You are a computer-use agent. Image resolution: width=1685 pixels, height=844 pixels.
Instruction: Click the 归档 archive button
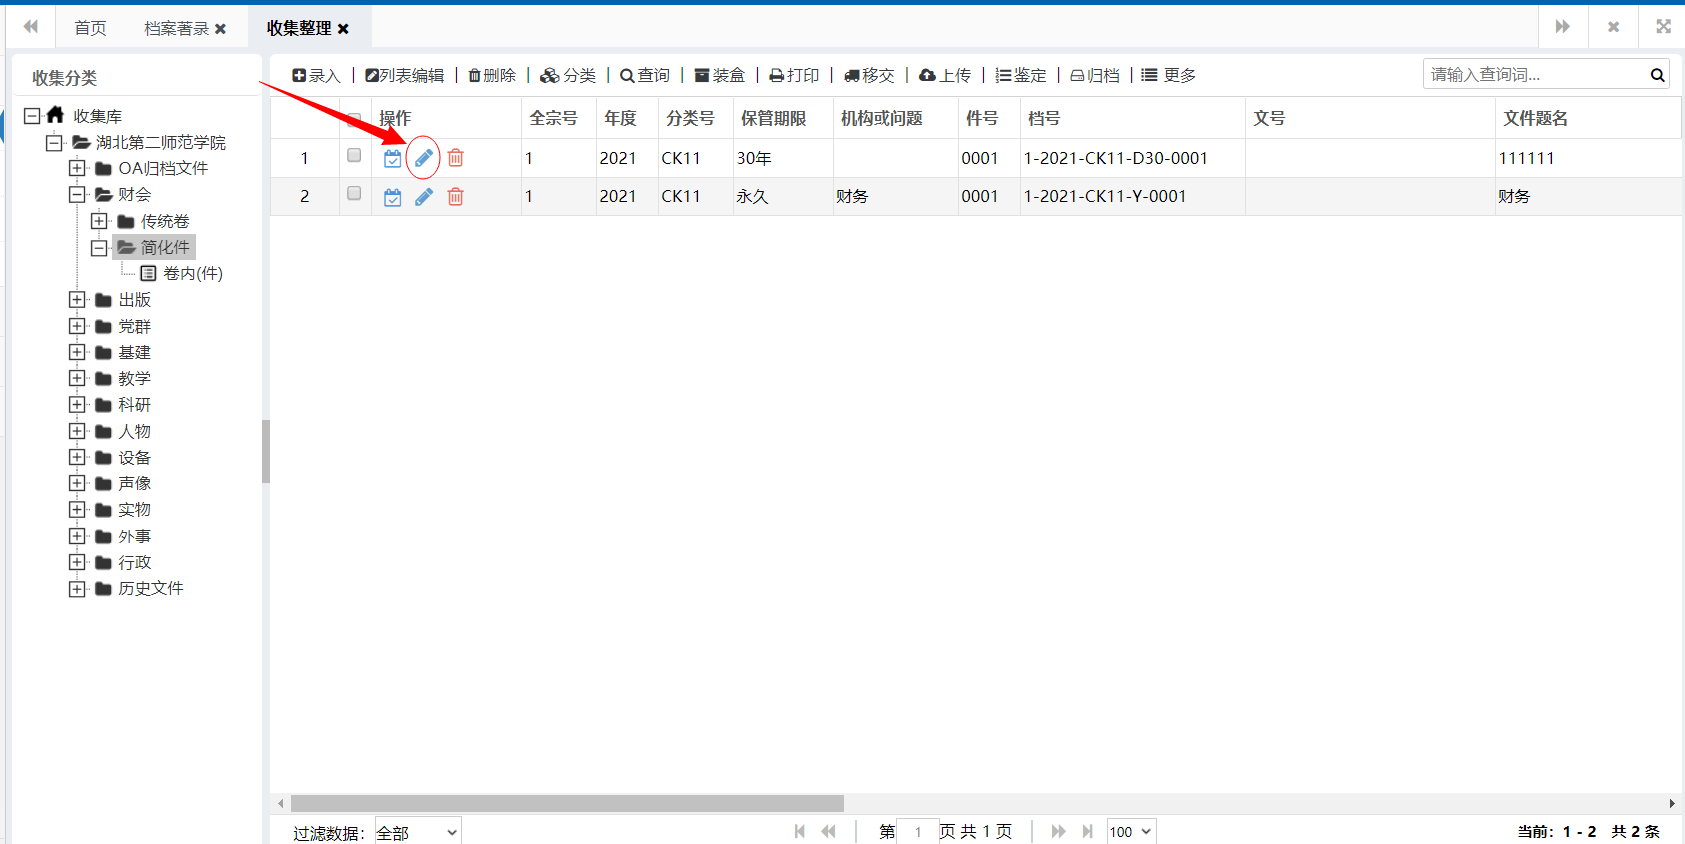point(1095,76)
